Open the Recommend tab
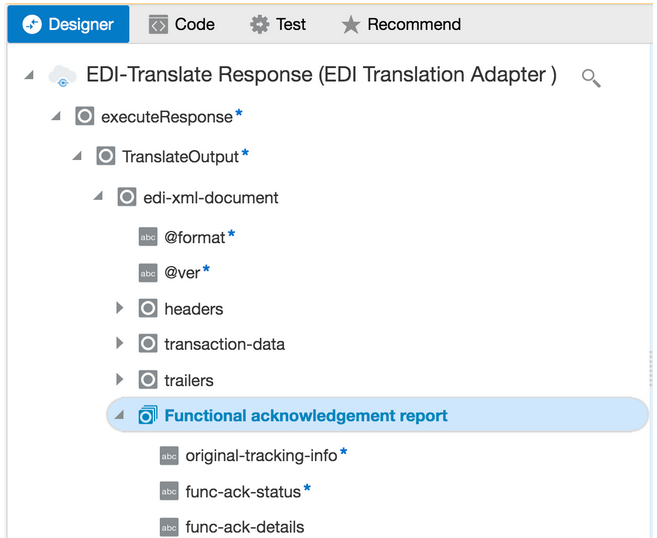This screenshot has width=657, height=538. pyautogui.click(x=401, y=24)
